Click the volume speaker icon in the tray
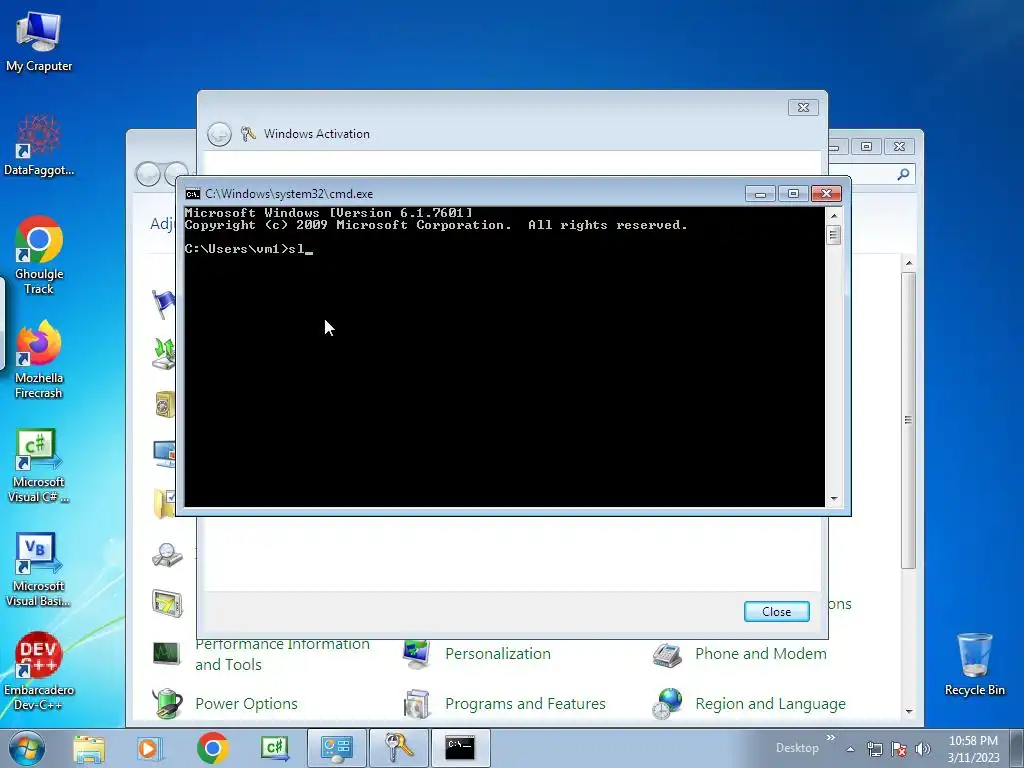This screenshot has width=1024, height=768. coord(923,749)
